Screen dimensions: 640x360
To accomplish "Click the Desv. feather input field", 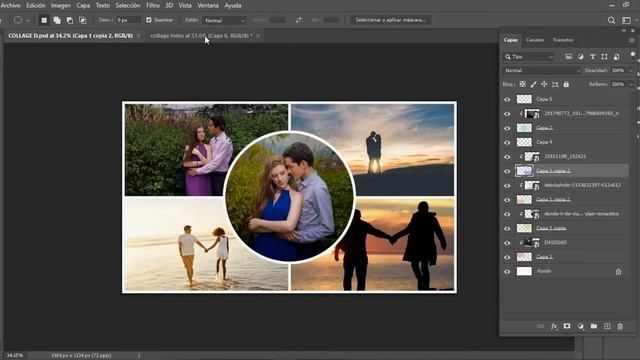I will point(129,20).
